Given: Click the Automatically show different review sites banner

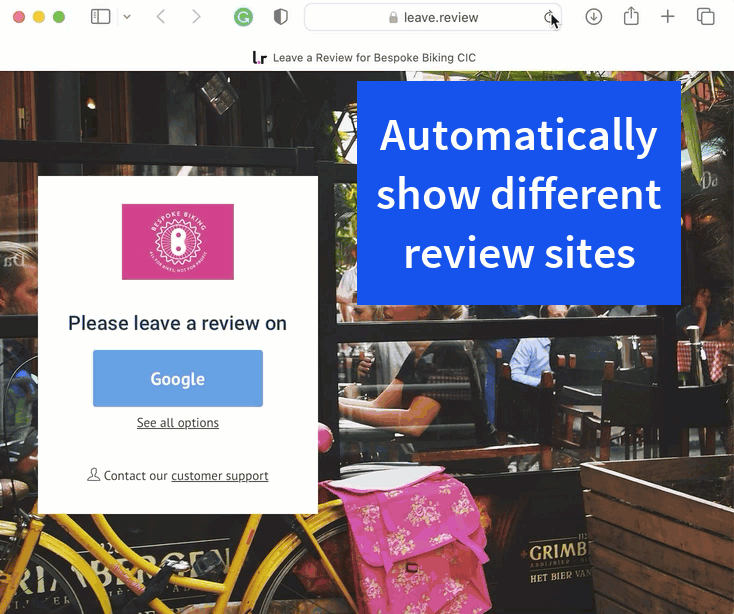Looking at the screenshot, I should coord(518,193).
